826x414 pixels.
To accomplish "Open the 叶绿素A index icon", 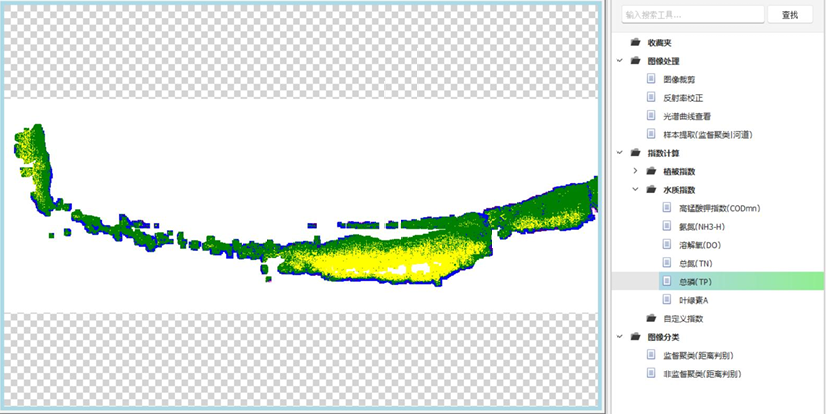I will (667, 299).
